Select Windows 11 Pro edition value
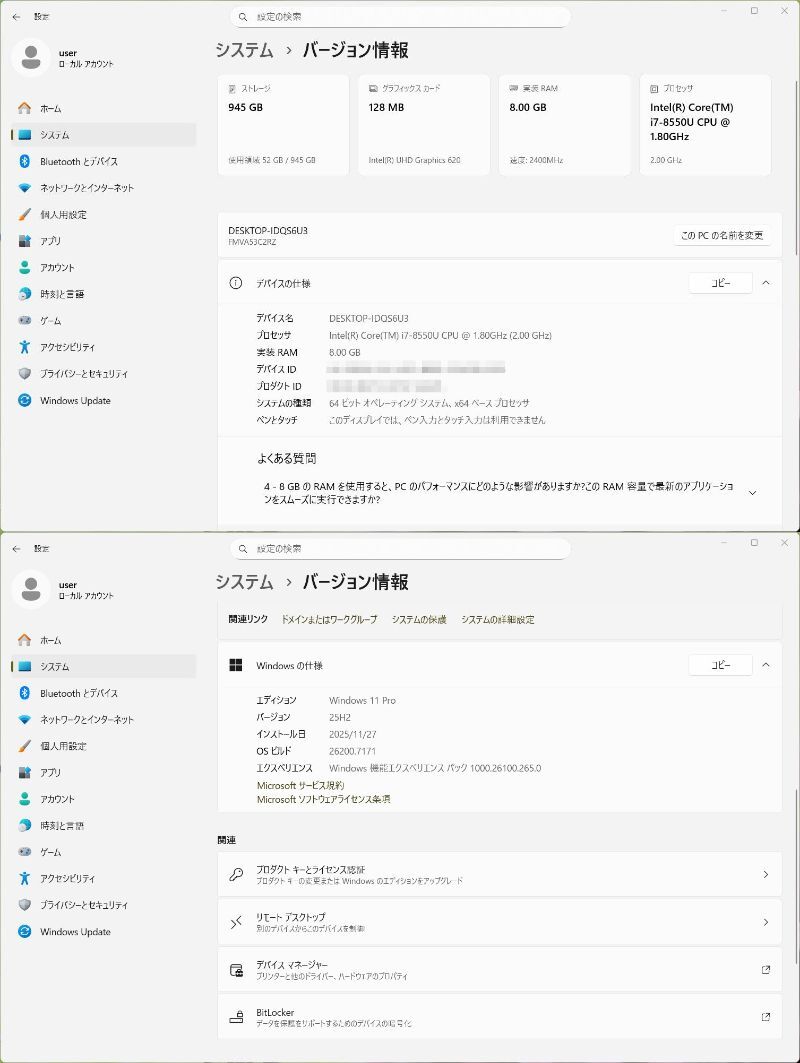800x1063 pixels. [x=362, y=700]
